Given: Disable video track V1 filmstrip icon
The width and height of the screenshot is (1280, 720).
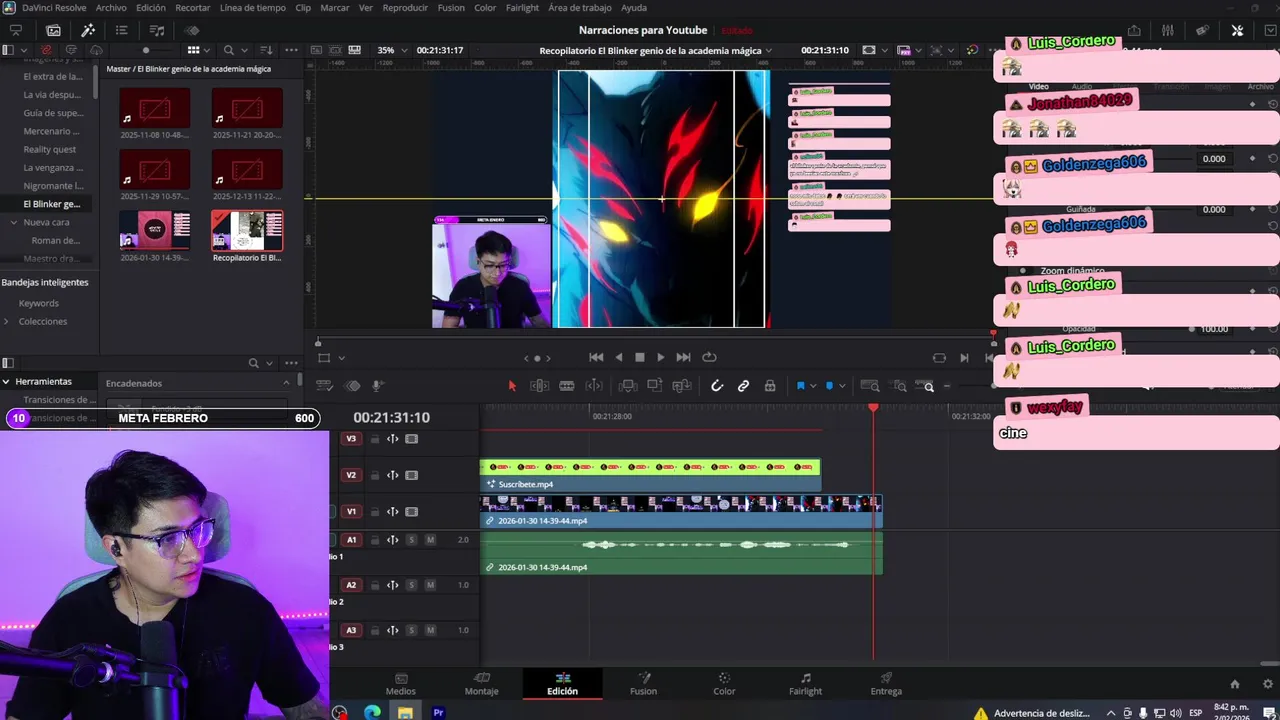Looking at the screenshot, I should click(411, 511).
